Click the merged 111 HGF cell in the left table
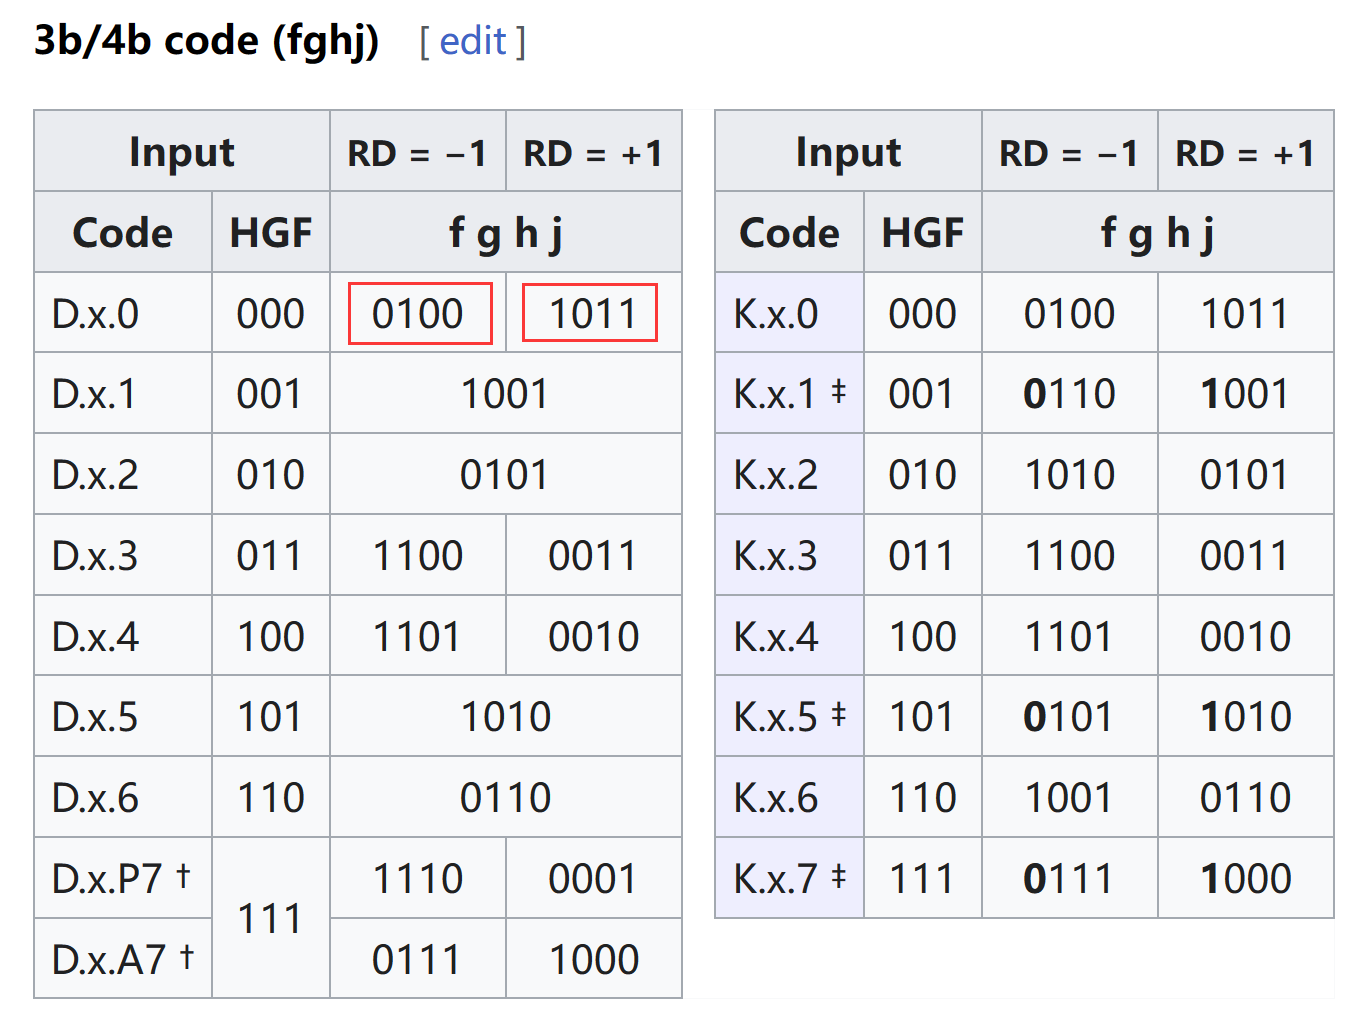 [271, 919]
